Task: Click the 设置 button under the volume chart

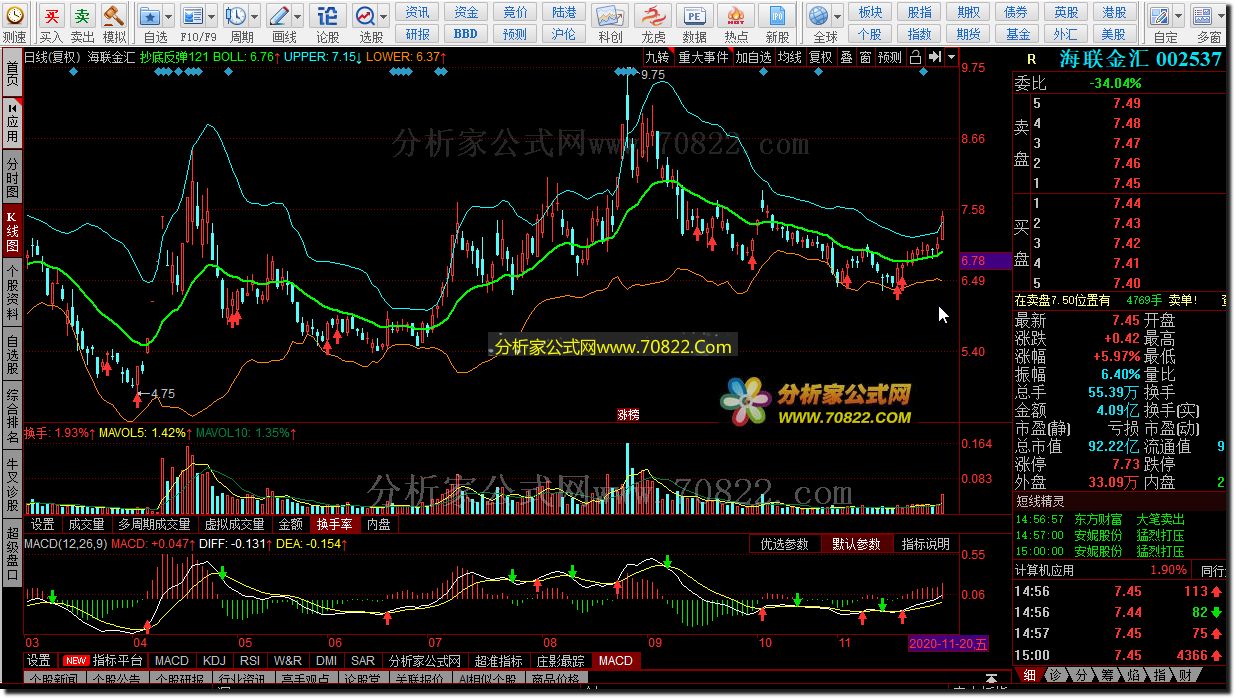Action: coord(42,524)
